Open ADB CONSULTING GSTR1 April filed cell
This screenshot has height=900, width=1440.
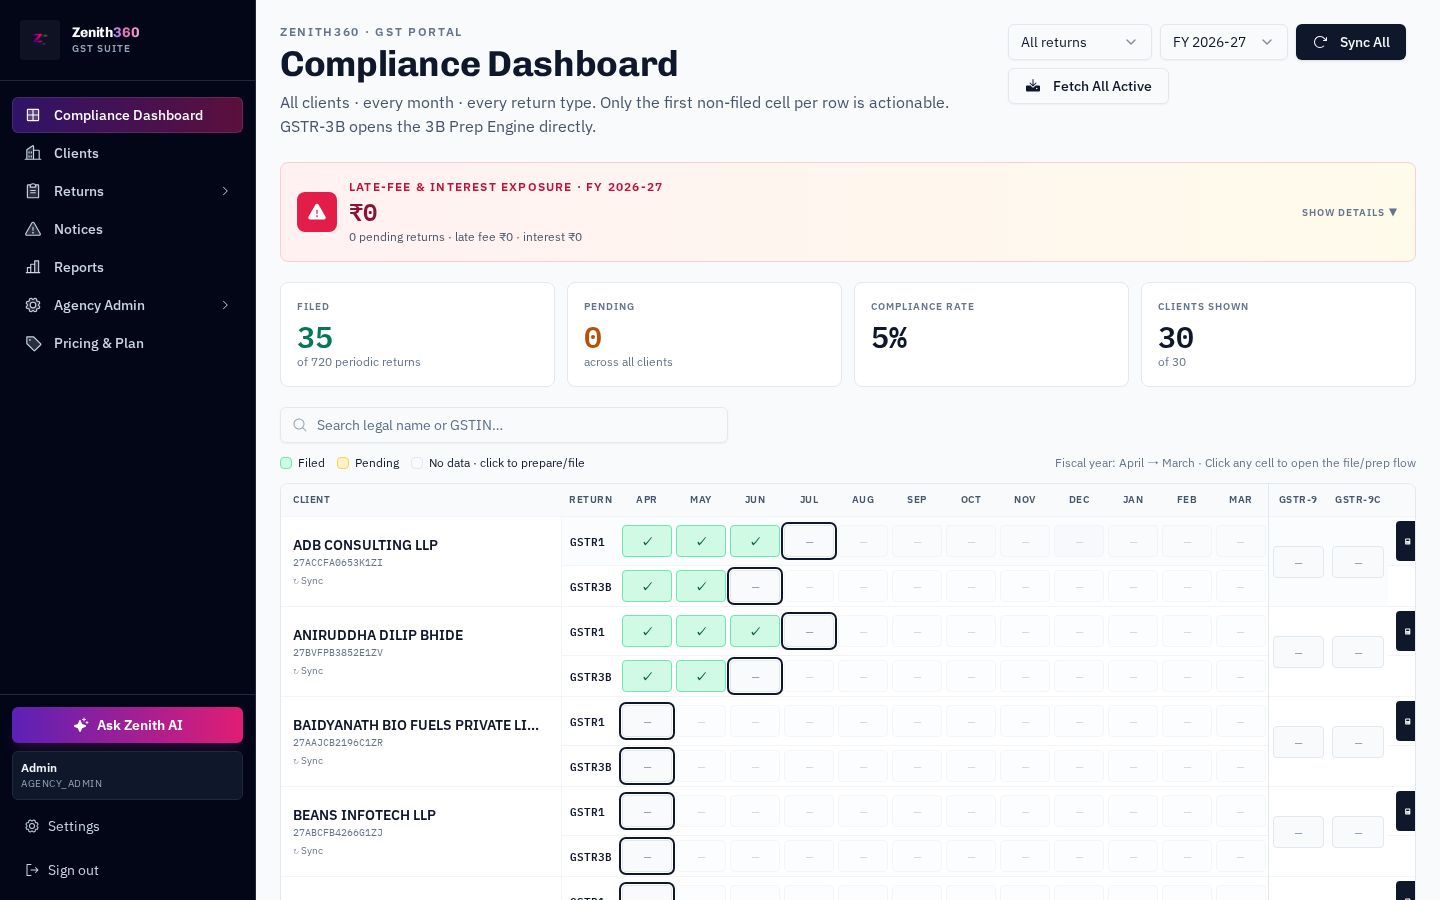tap(647, 541)
